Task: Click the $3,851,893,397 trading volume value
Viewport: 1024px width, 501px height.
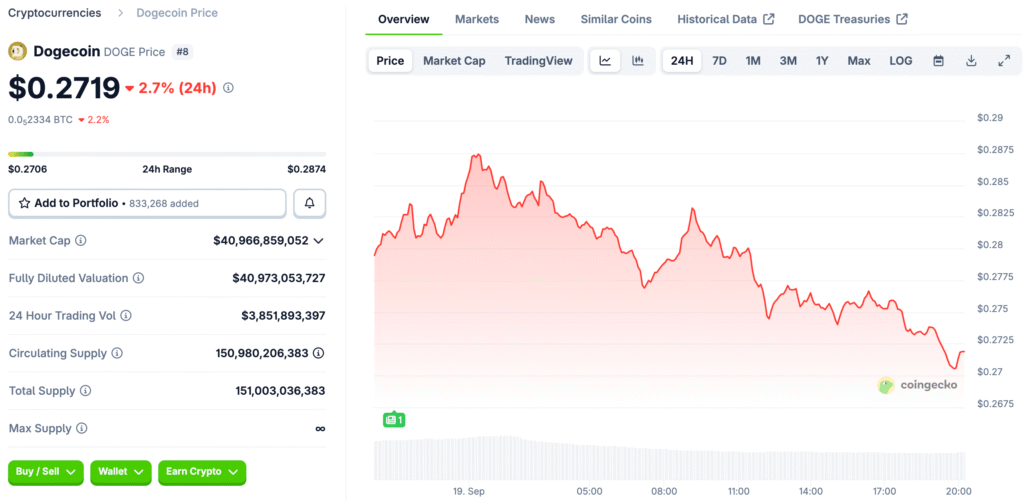Action: [283, 315]
